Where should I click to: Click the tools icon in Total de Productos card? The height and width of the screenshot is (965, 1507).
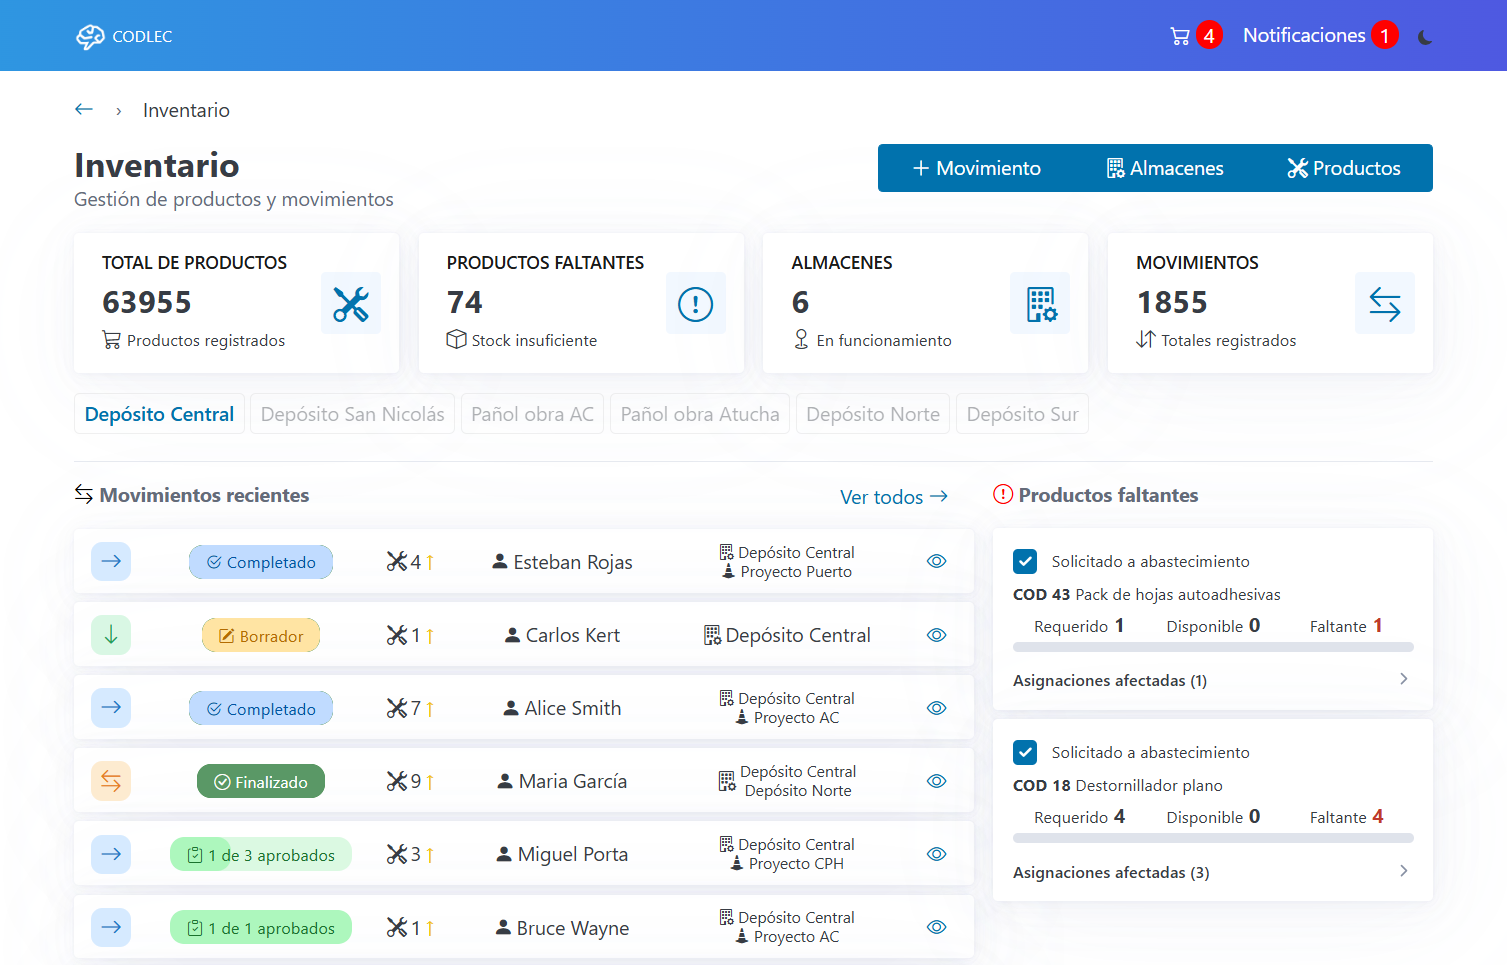pyautogui.click(x=351, y=303)
